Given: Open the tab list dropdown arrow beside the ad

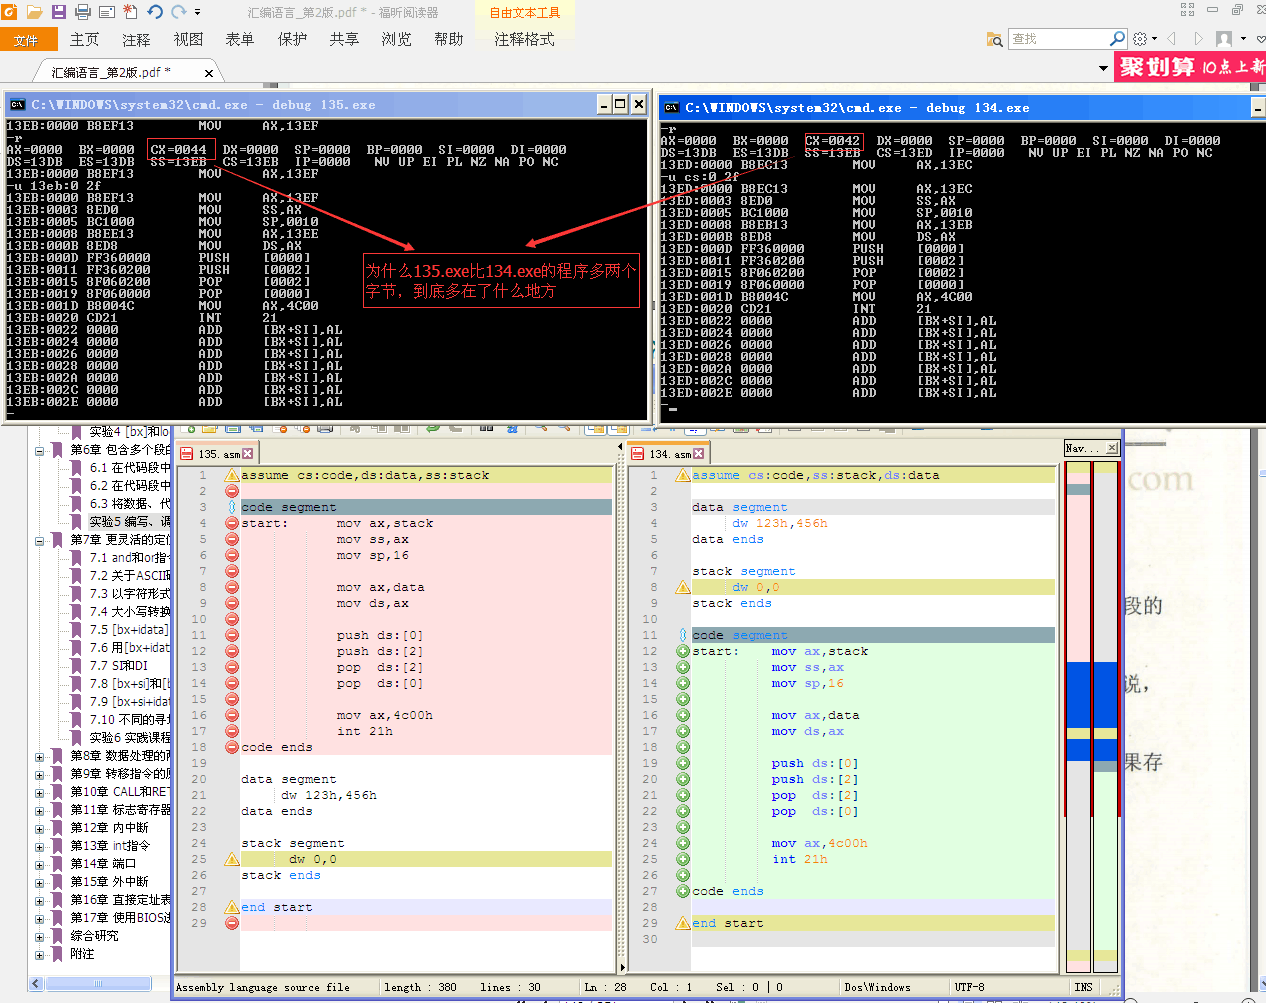Looking at the screenshot, I should pyautogui.click(x=1103, y=68).
